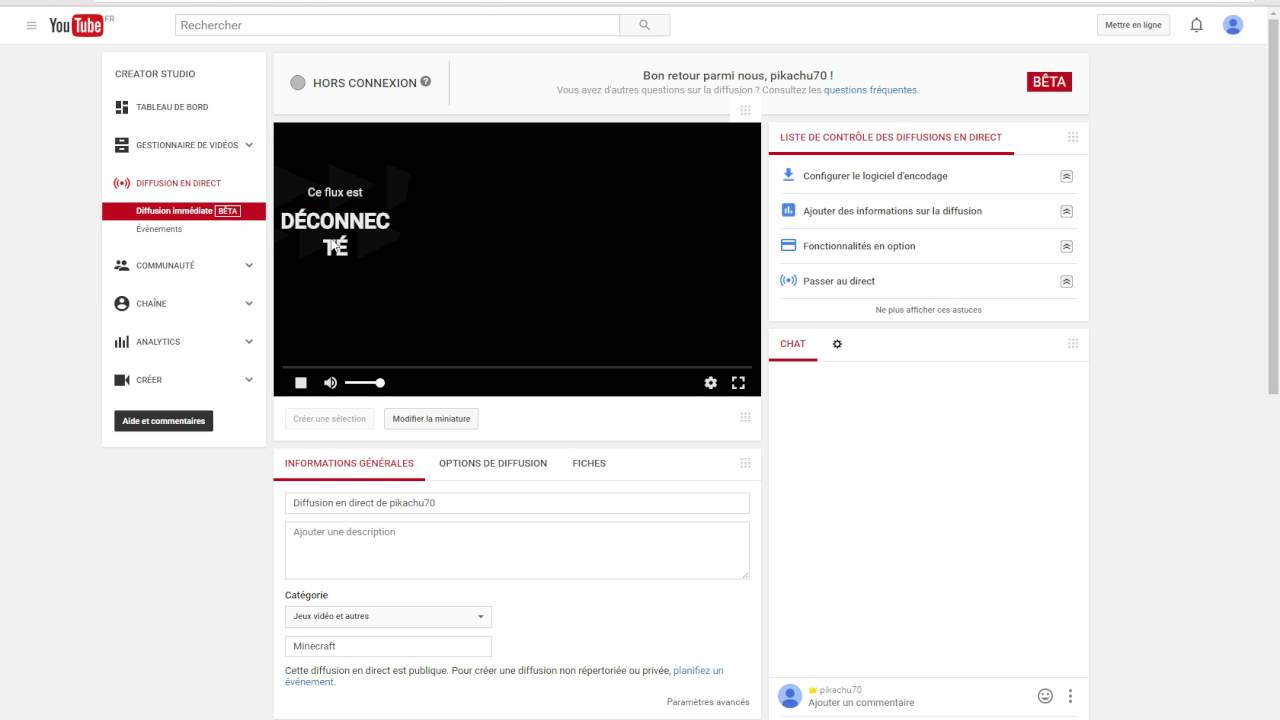Viewport: 1280px width, 720px height.
Task: Switch to the Options de diffusion tab
Action: coord(493,463)
